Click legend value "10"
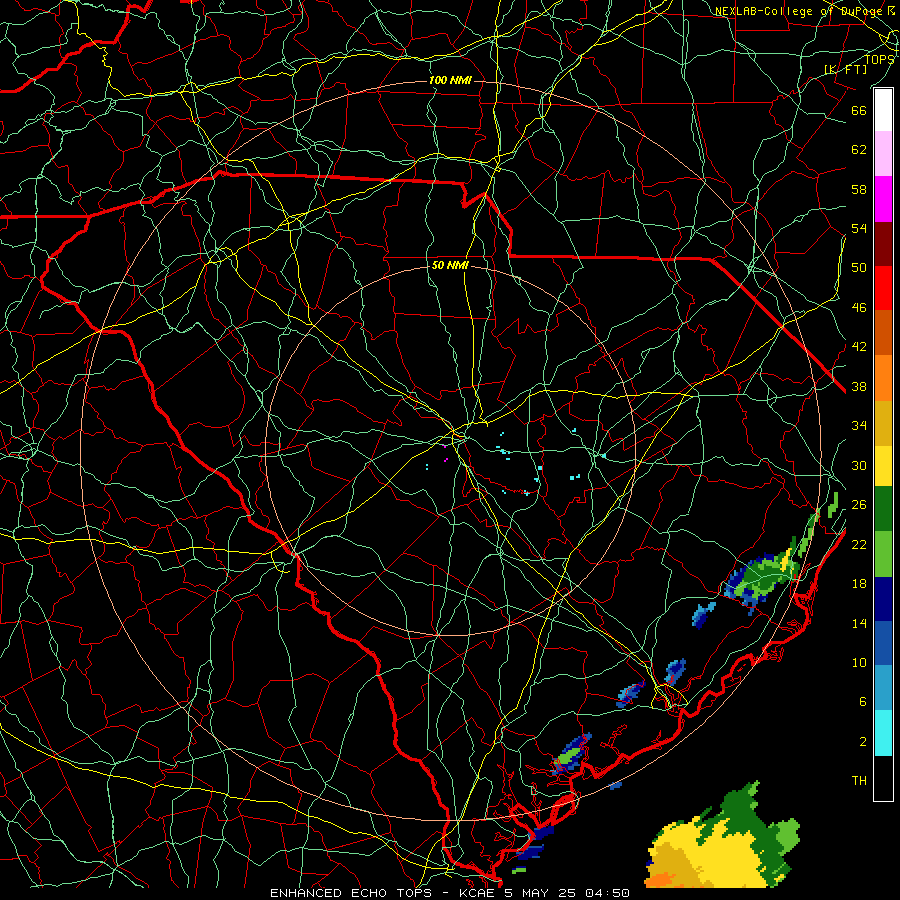 [x=859, y=663]
